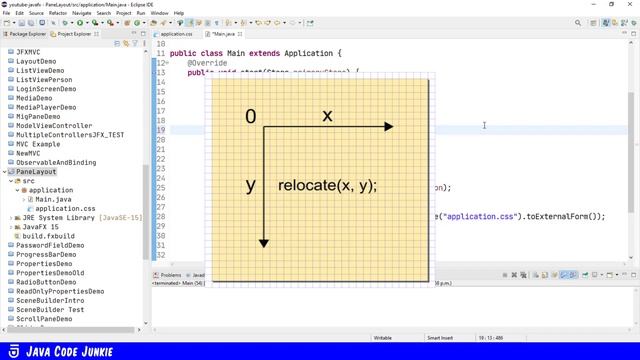The image size is (640, 360).
Task: Open the application.css editor tab
Action: pos(173,34)
